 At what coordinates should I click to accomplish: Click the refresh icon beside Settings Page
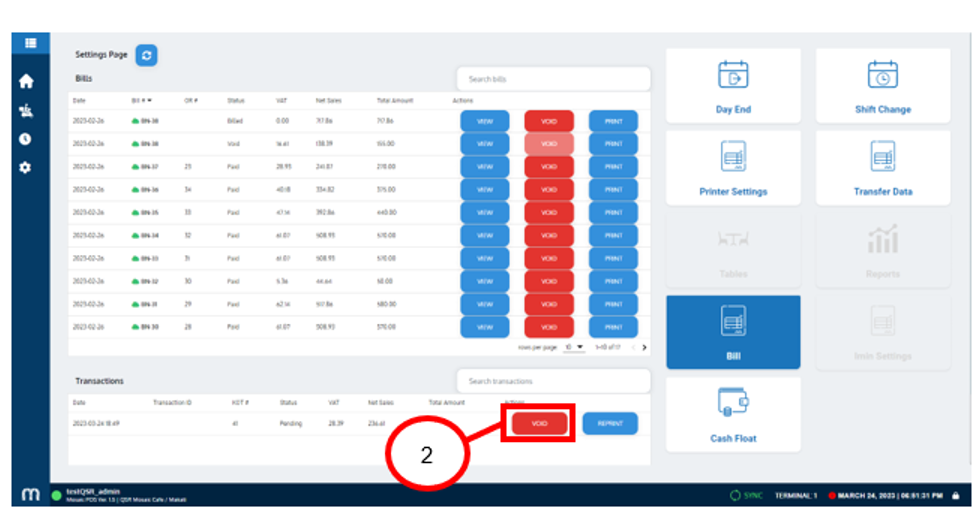(147, 56)
